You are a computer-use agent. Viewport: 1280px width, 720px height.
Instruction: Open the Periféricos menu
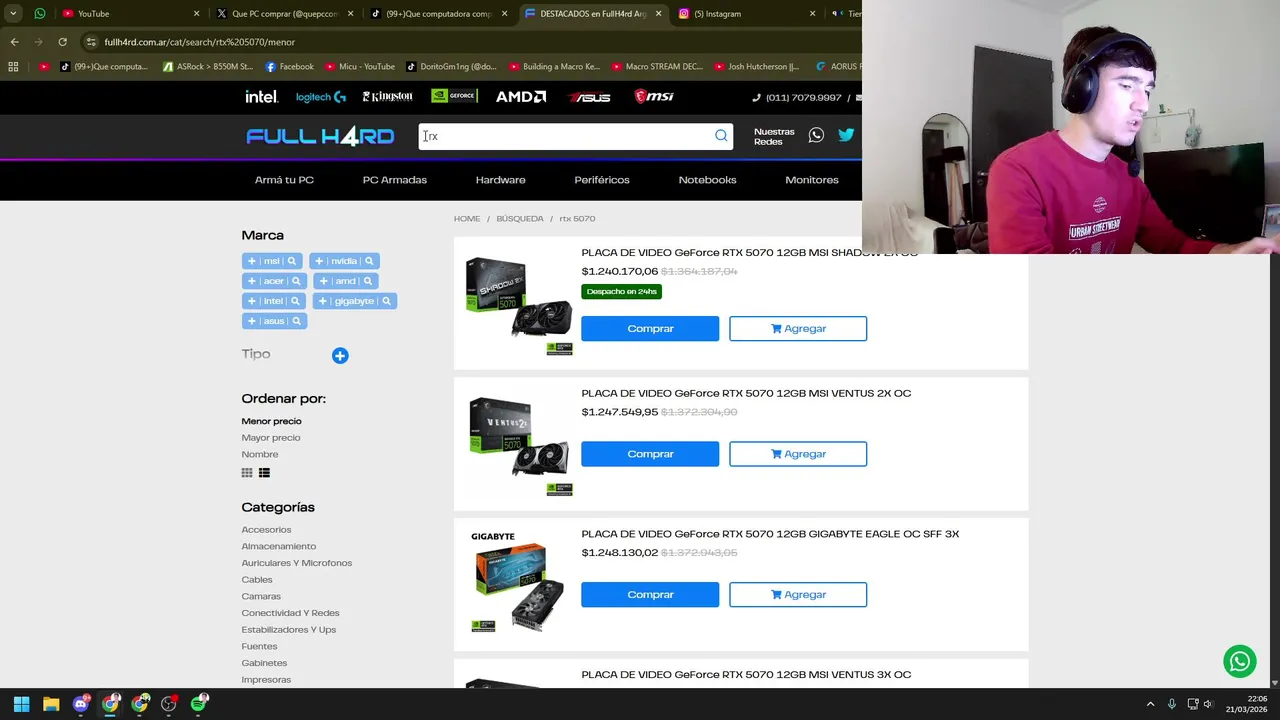click(602, 180)
